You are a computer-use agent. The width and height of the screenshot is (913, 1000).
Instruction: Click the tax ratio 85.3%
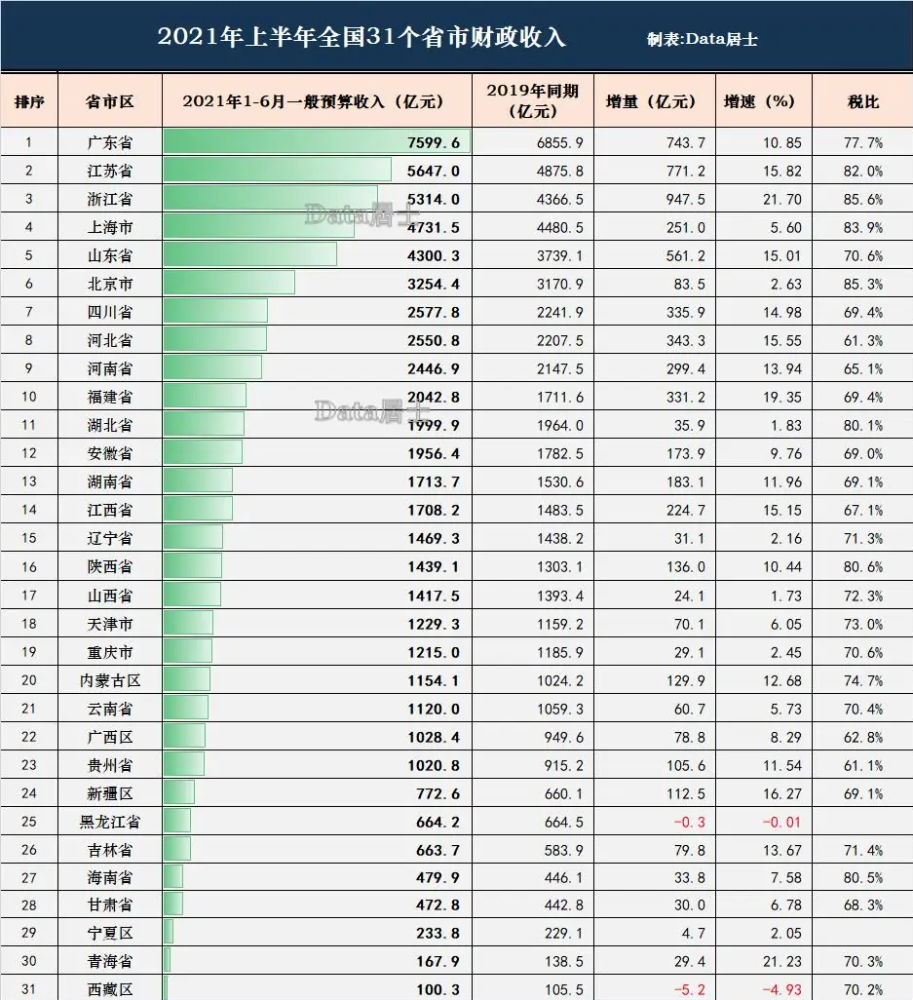[863, 284]
